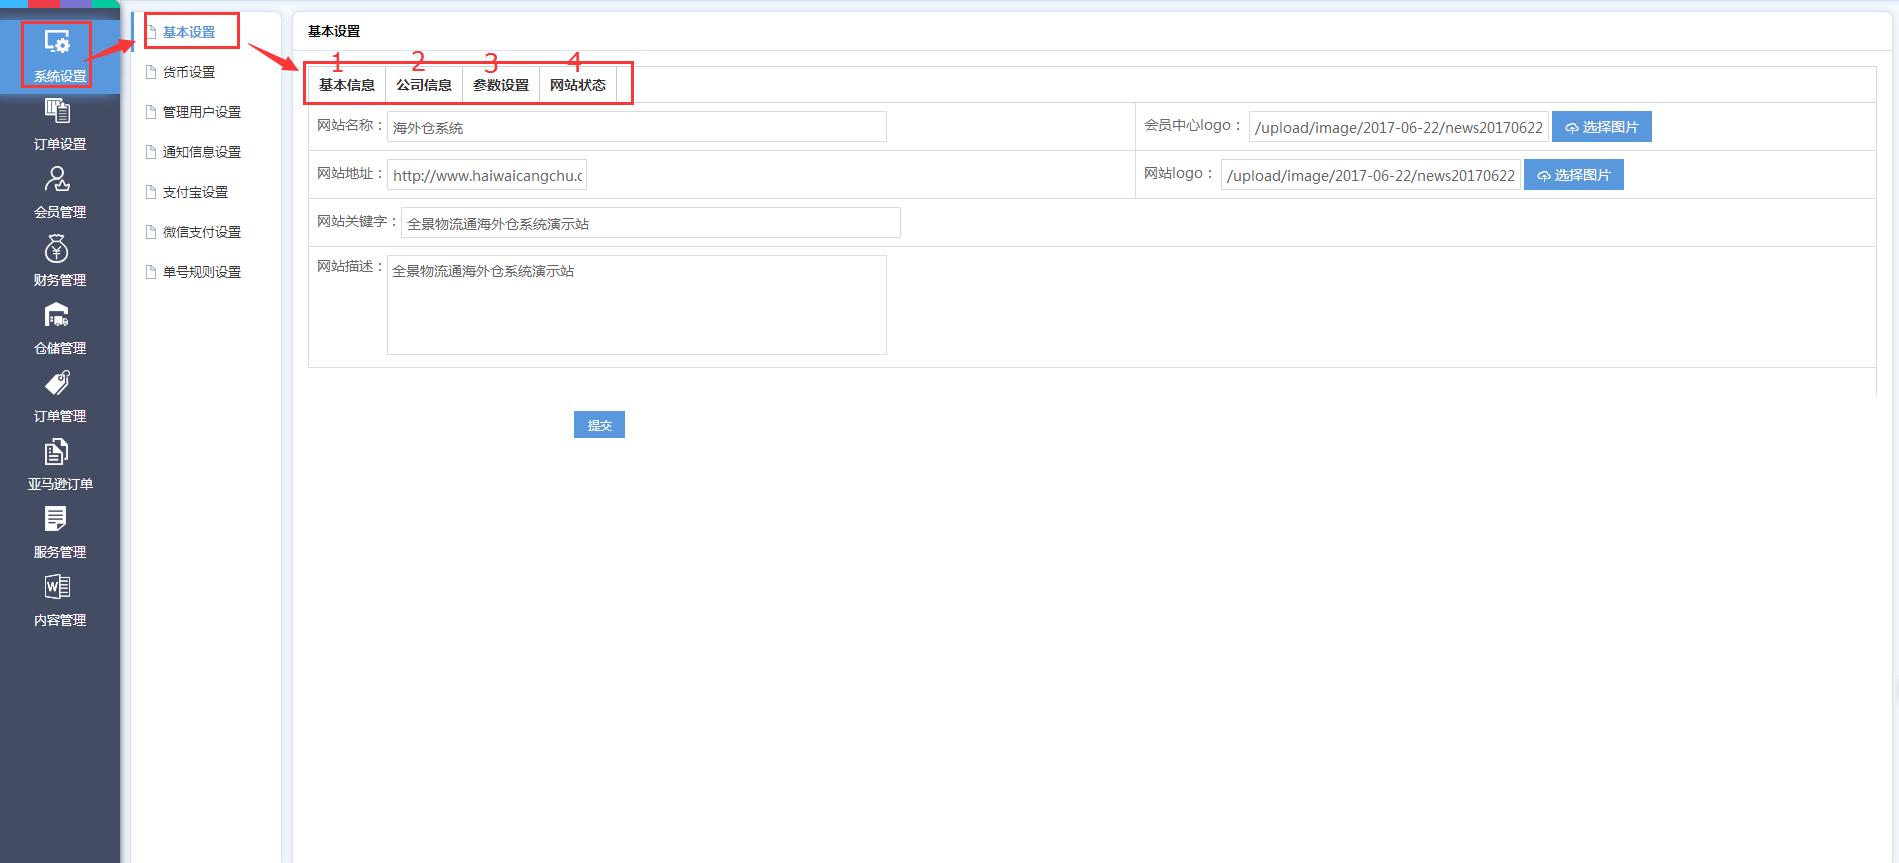This screenshot has height=863, width=1899.
Task: Select the 财务管理 money bag icon
Action: (x=57, y=248)
